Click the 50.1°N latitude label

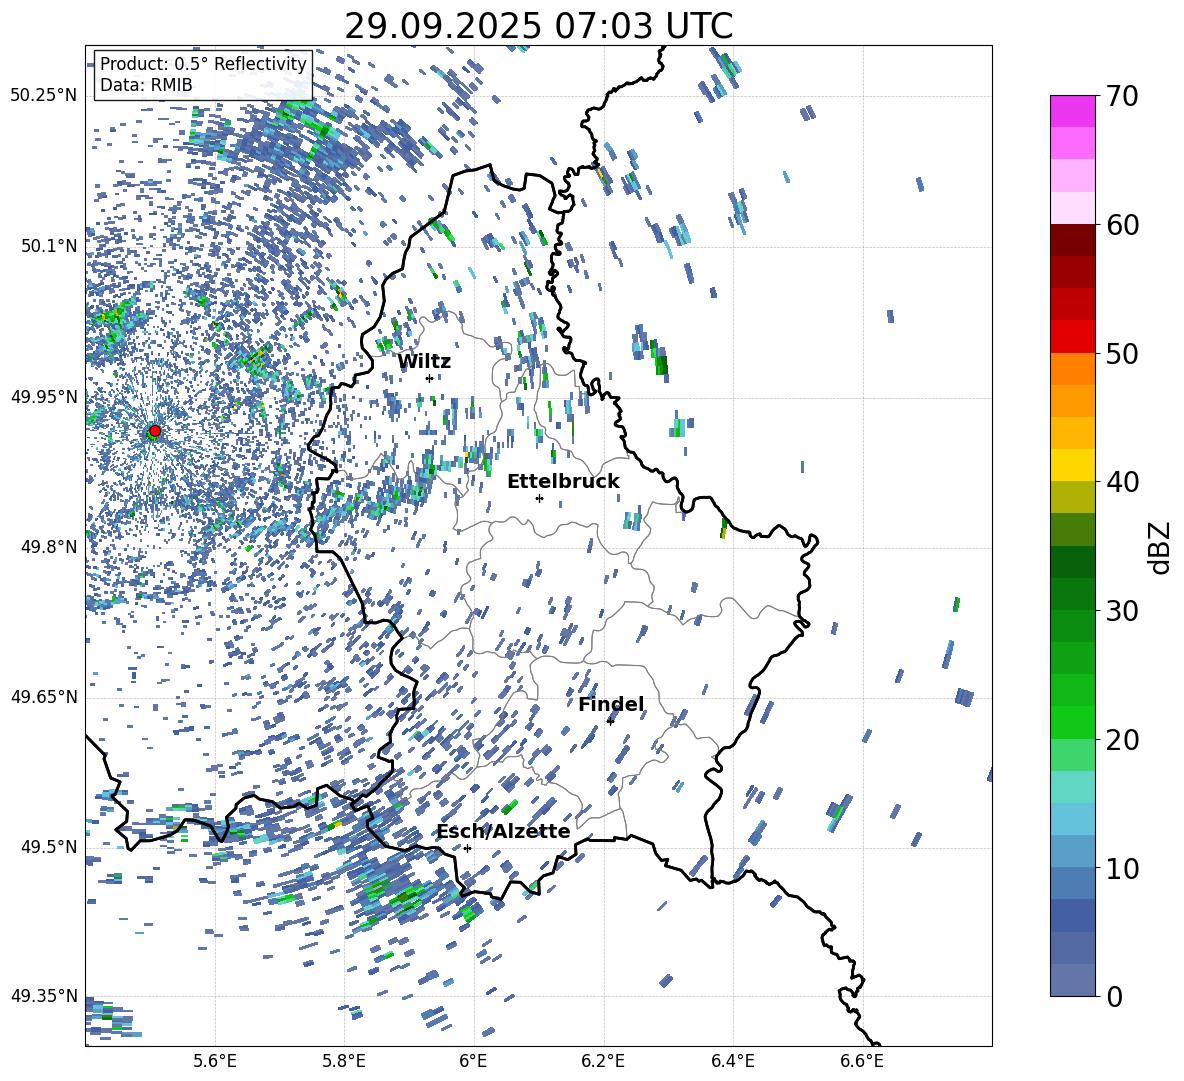49,247
